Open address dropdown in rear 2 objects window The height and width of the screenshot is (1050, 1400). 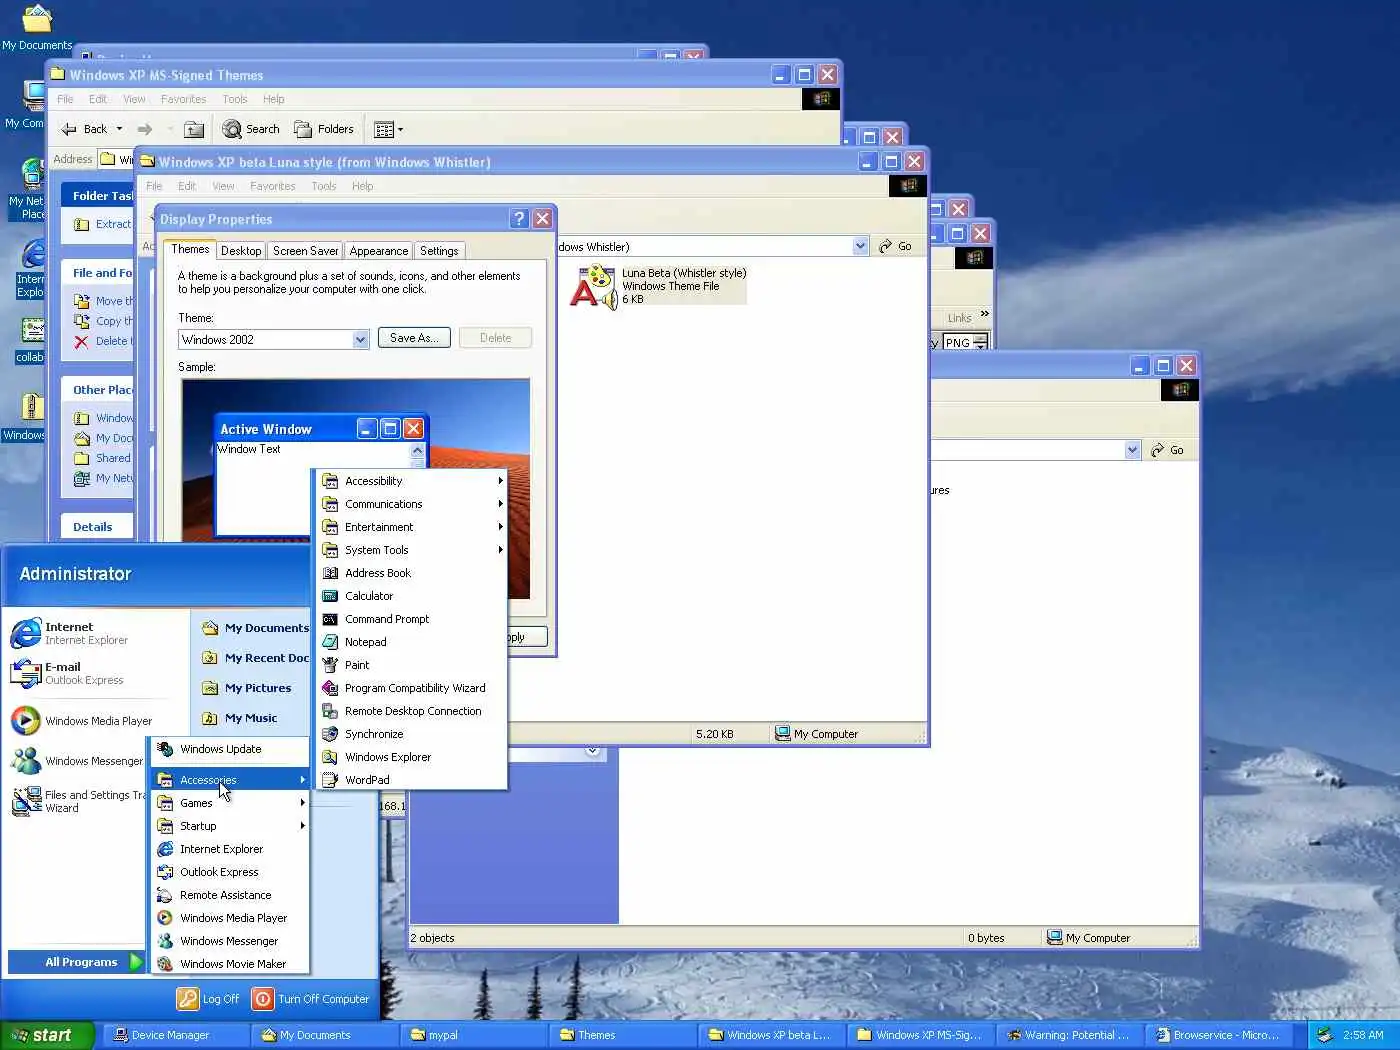[1132, 450]
